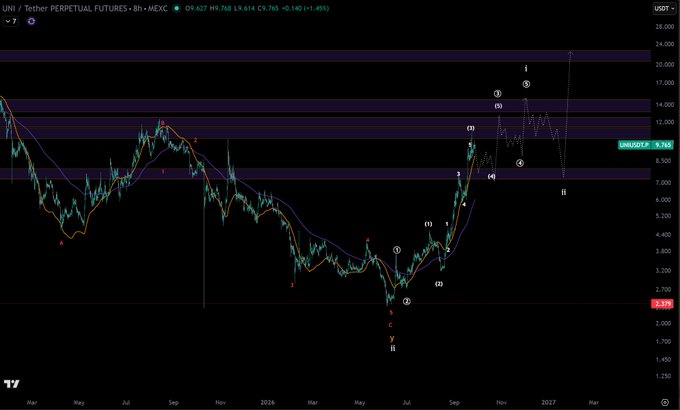Select the white (1) wave label
Screen dimensions: 680x410
(428, 224)
